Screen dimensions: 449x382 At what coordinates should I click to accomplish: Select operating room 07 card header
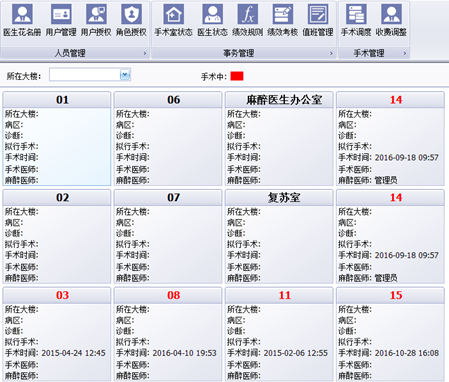168,197
